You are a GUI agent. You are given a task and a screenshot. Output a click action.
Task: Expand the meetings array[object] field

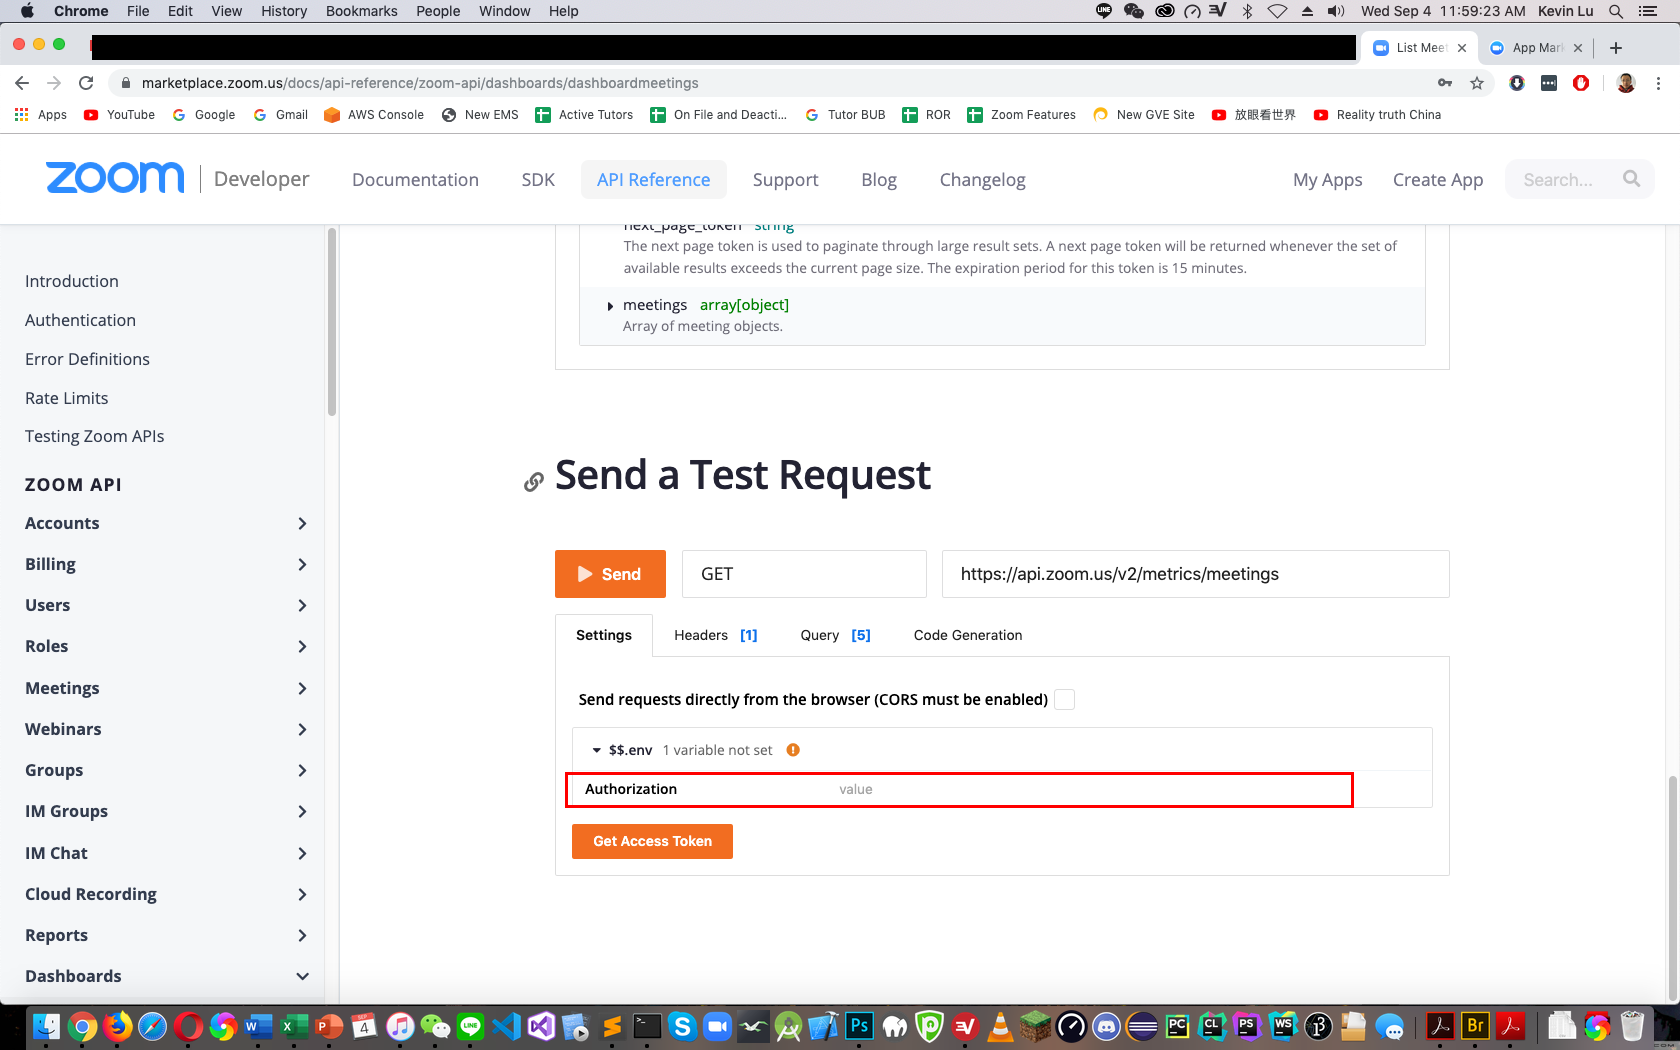[610, 306]
